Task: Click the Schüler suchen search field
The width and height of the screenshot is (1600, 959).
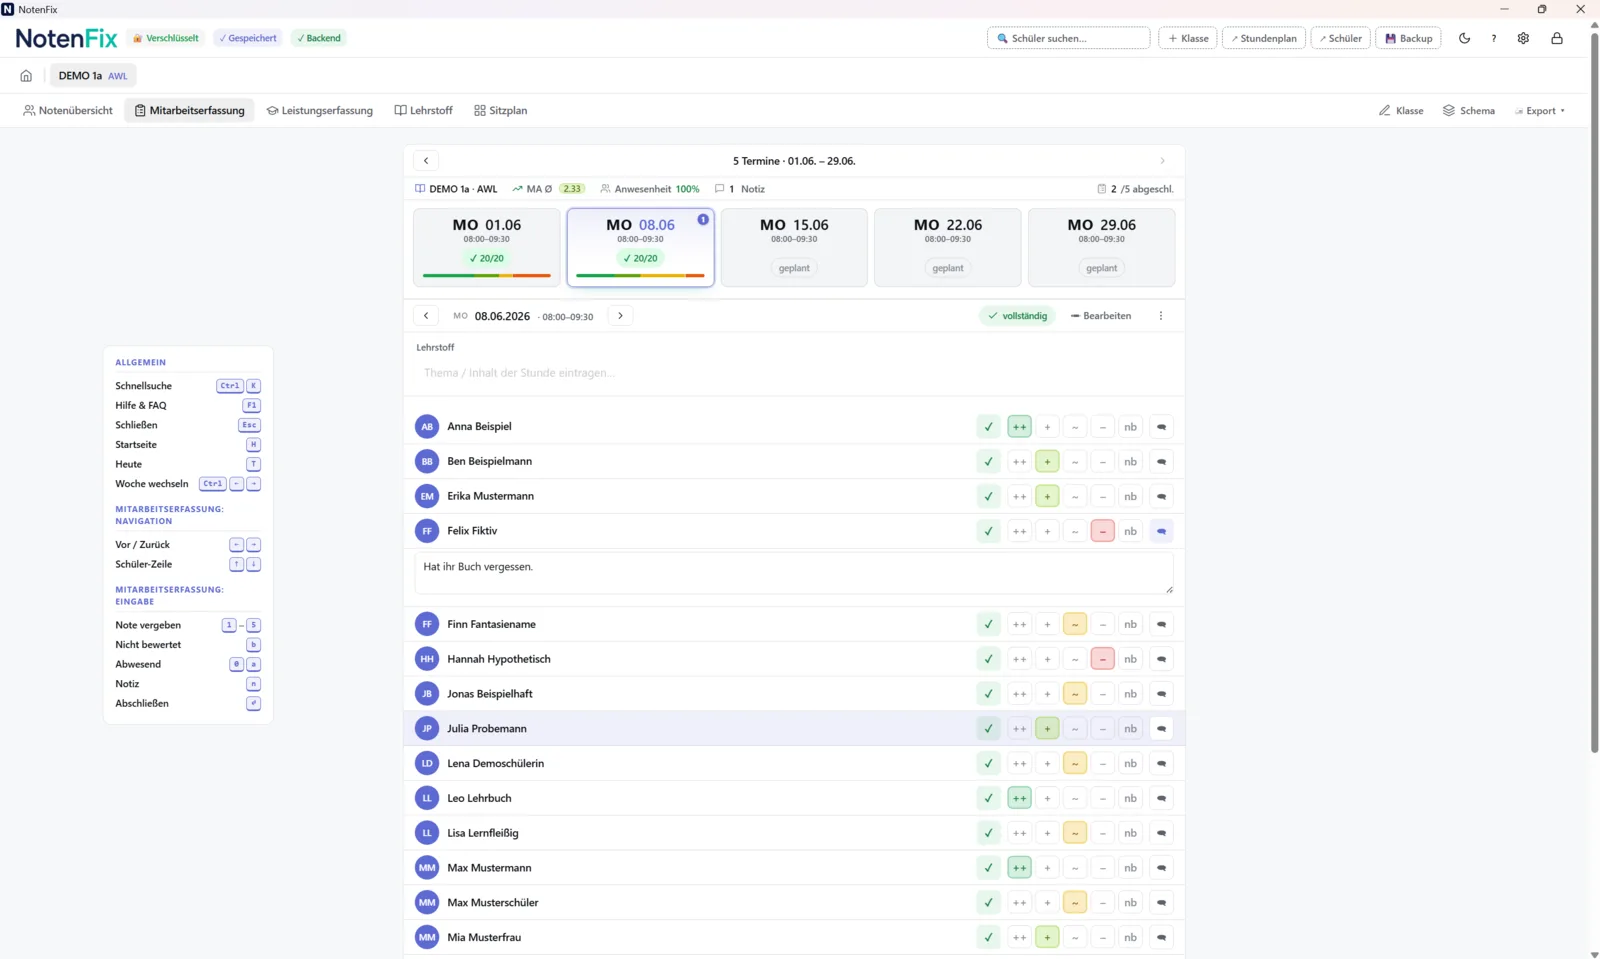Action: click(x=1068, y=38)
